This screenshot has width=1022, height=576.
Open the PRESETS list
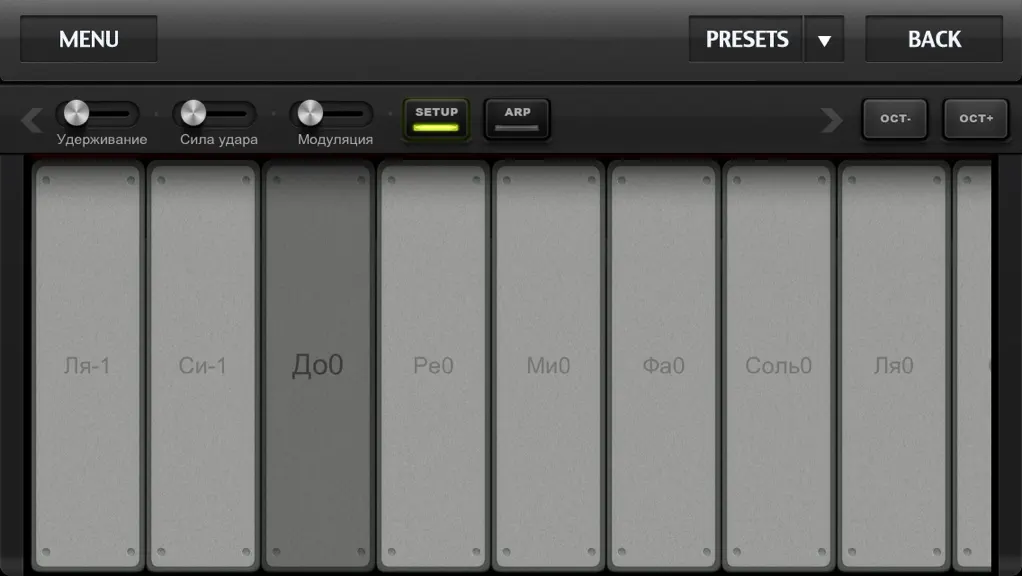point(746,39)
